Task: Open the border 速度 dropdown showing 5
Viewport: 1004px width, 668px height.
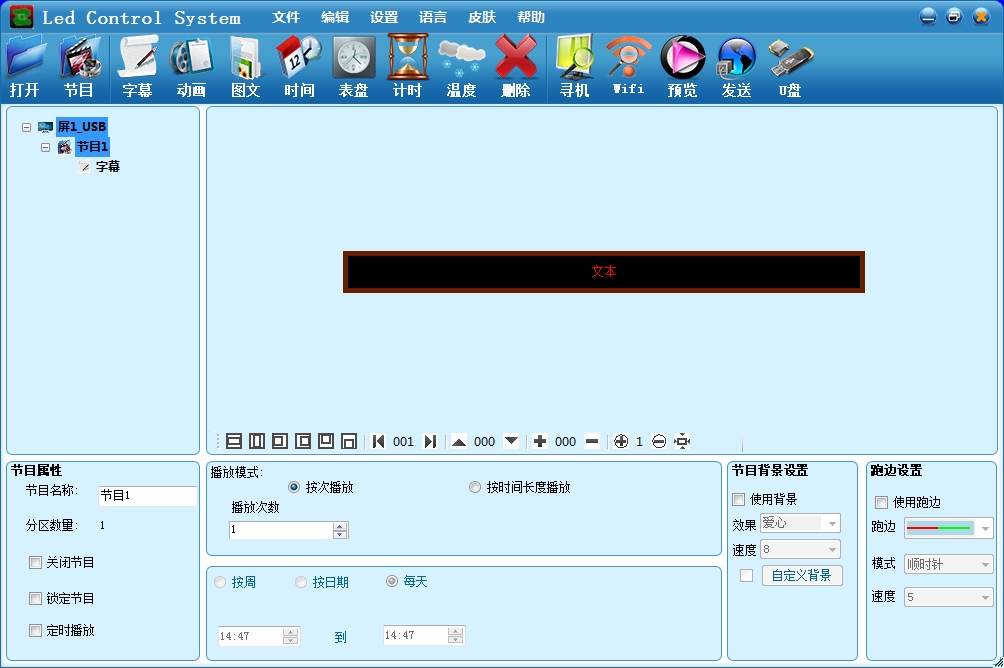Action: [x=948, y=597]
